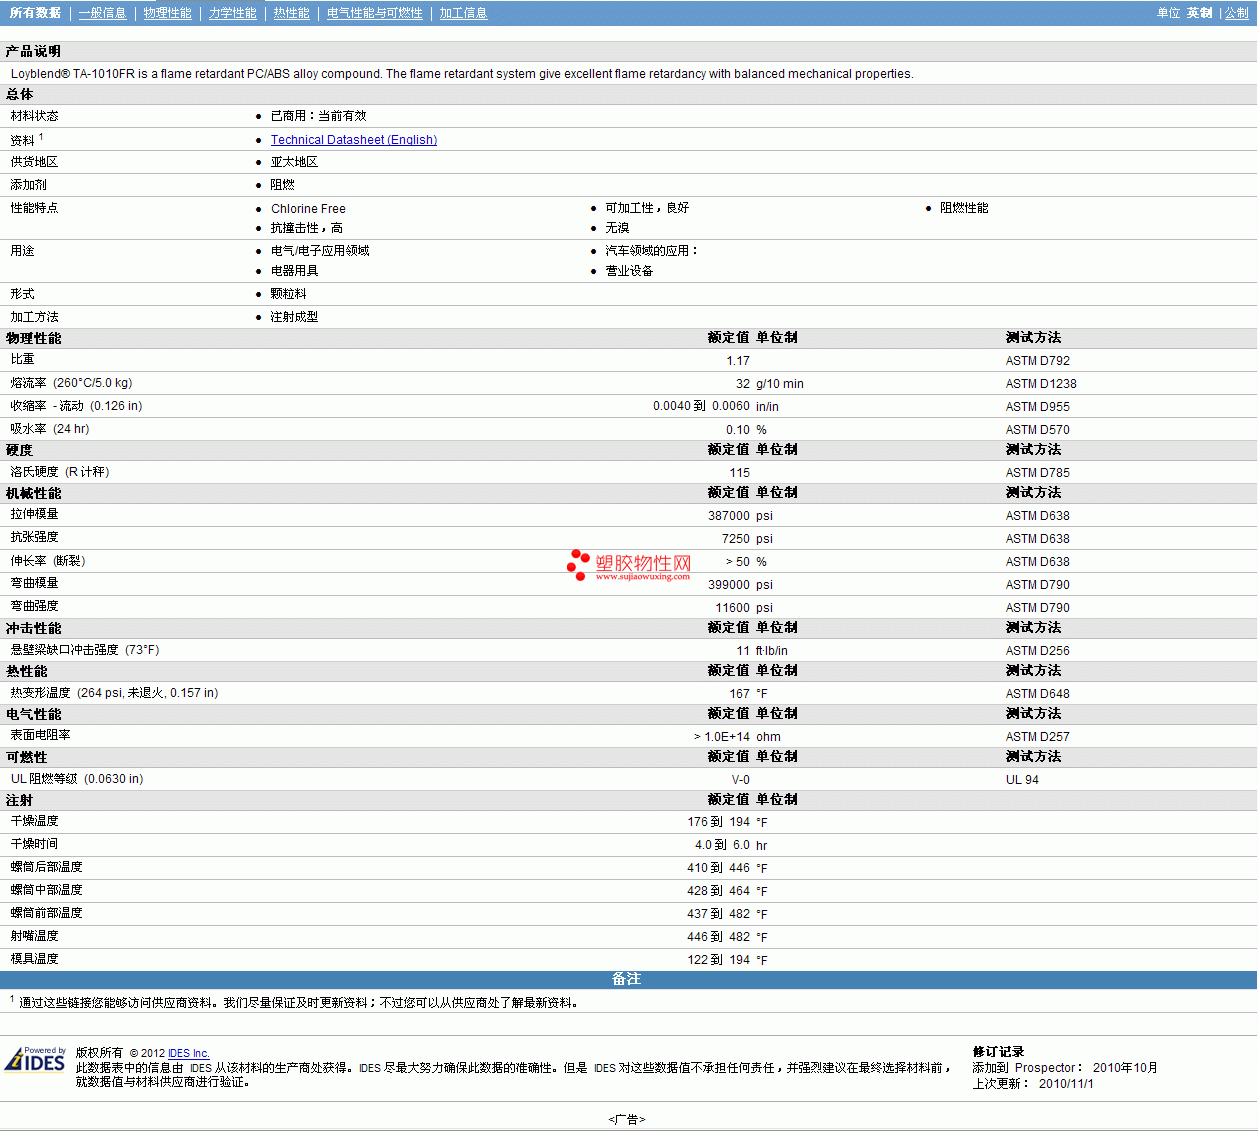
Task: Click the UL 94 test method
Action: click(x=1022, y=780)
